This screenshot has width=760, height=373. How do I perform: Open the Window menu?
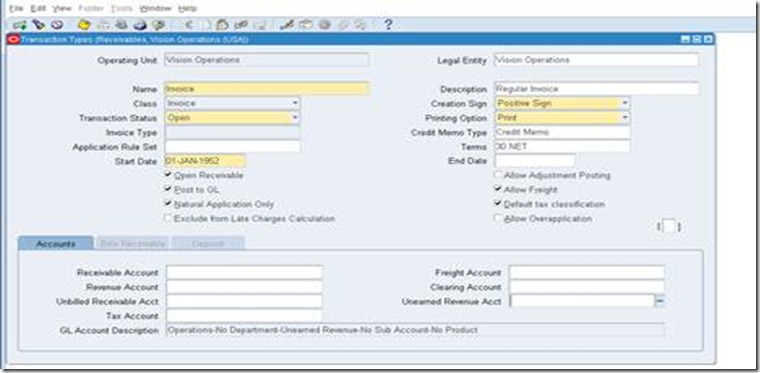click(x=155, y=8)
